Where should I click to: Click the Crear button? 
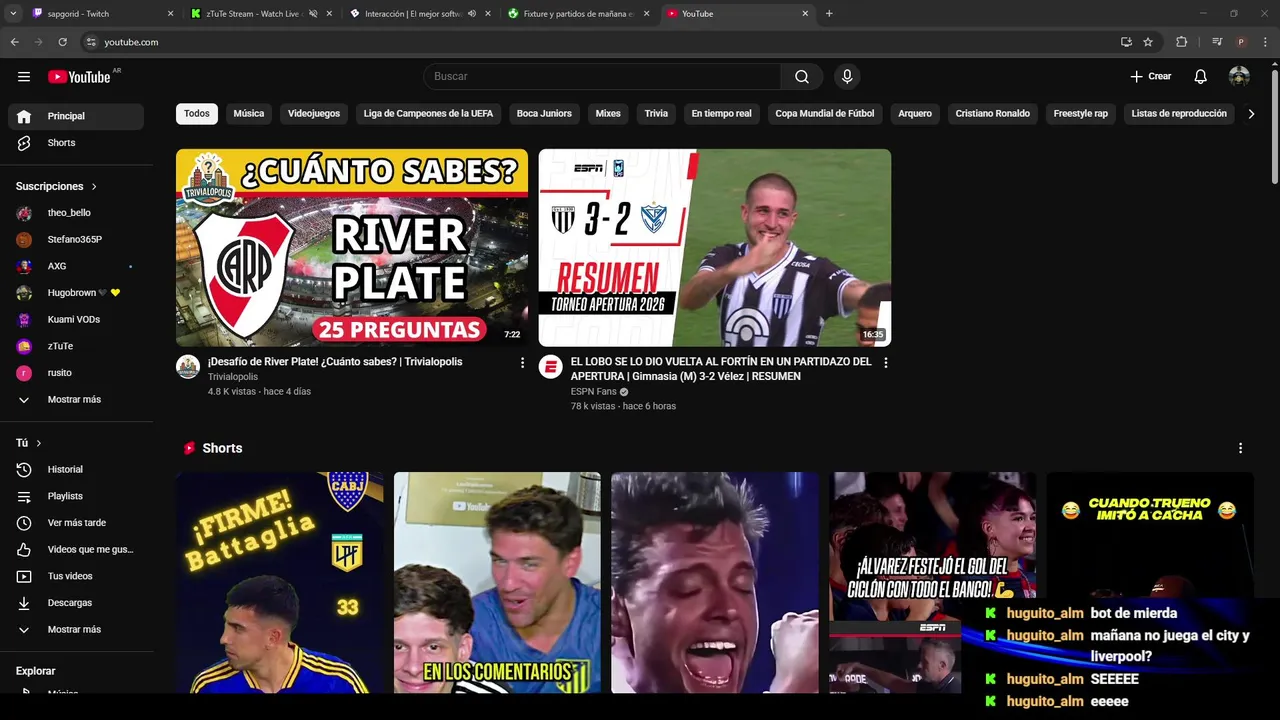[1151, 77]
